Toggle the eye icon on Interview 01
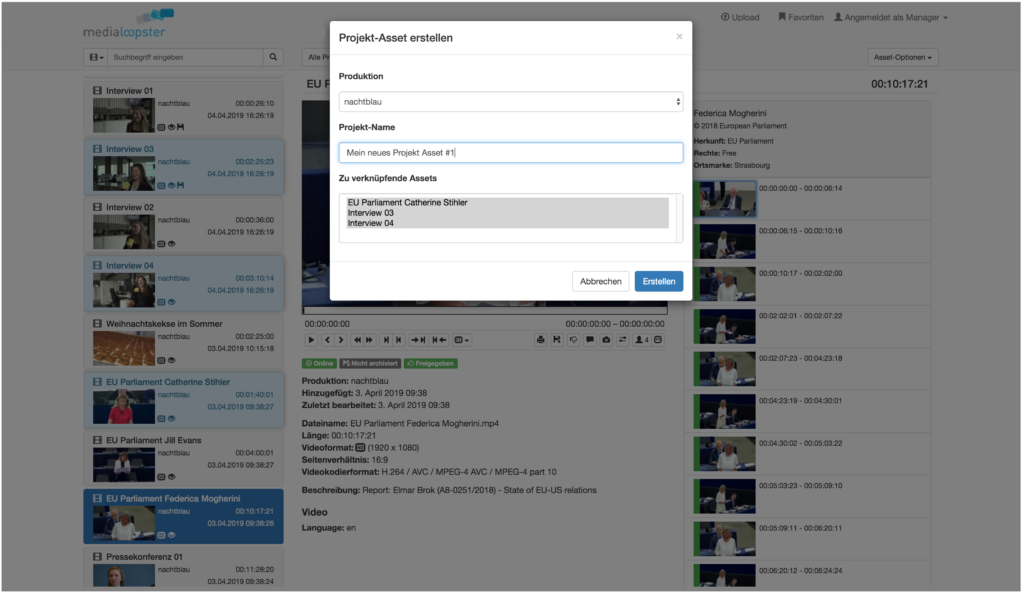1024x595 pixels. pos(170,127)
